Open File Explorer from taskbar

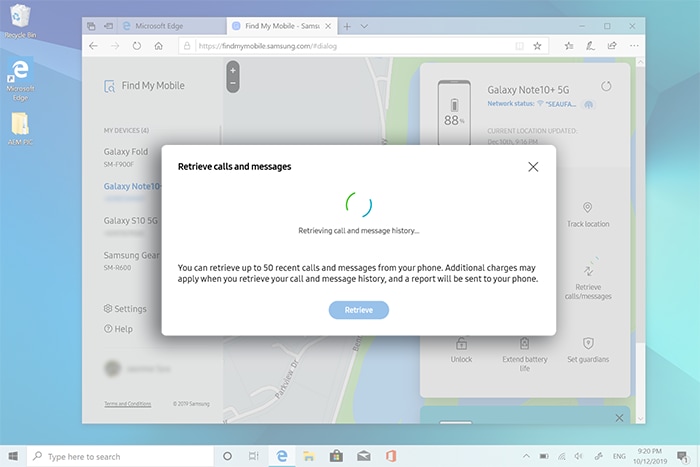(x=308, y=456)
